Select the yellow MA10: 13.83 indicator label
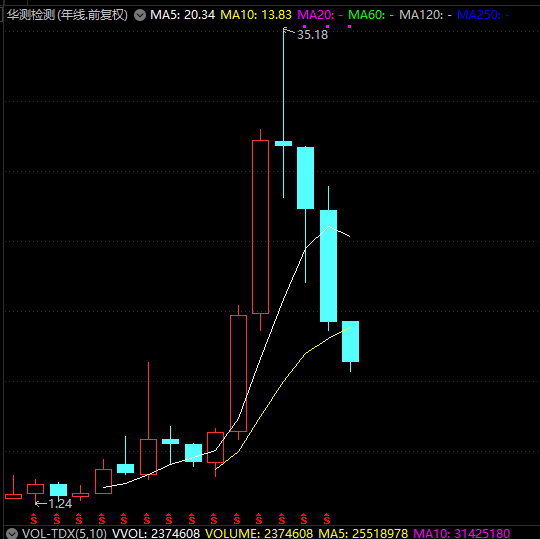 (256, 15)
